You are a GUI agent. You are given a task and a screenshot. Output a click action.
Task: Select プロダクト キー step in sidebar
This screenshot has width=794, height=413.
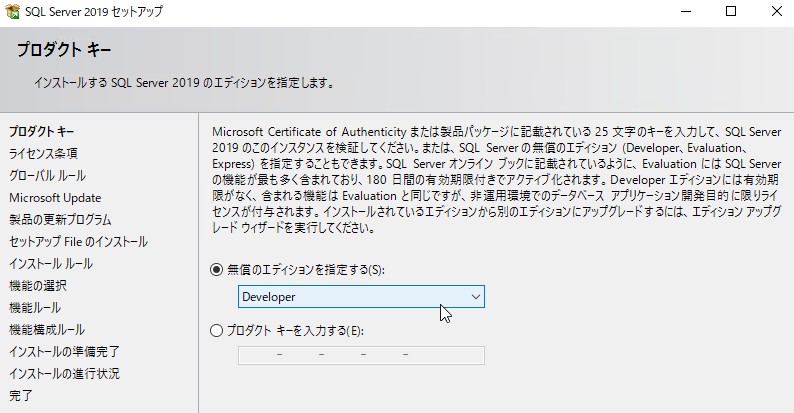(x=42, y=132)
